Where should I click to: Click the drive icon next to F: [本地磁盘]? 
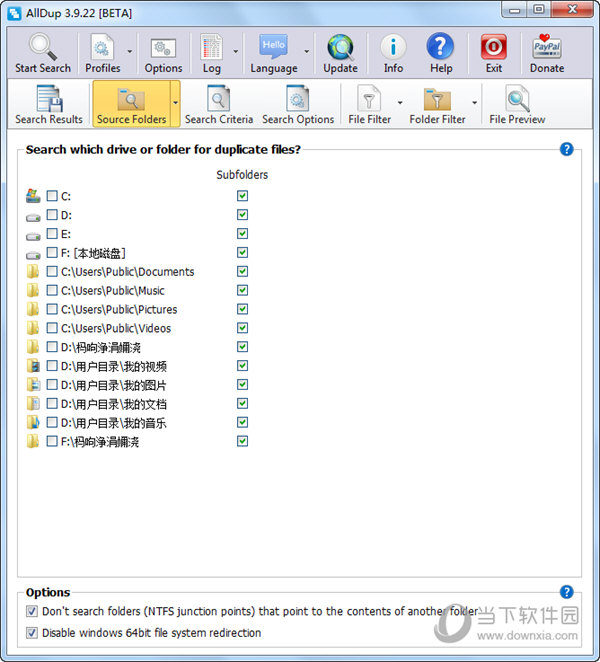[x=33, y=255]
